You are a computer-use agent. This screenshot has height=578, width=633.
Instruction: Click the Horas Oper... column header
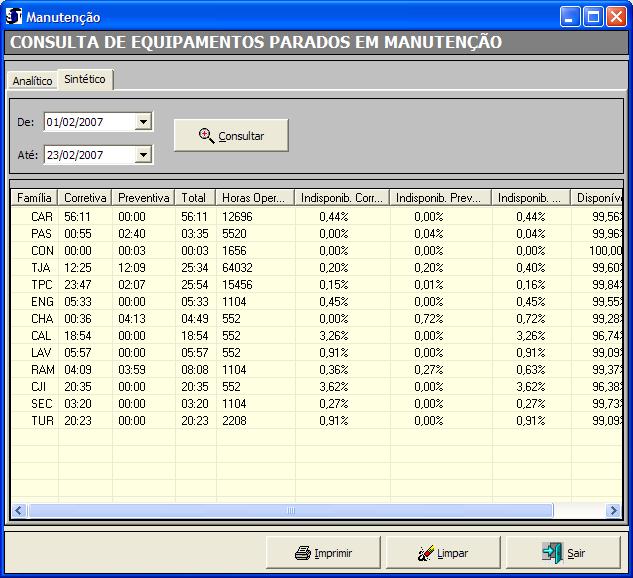[x=255, y=198]
